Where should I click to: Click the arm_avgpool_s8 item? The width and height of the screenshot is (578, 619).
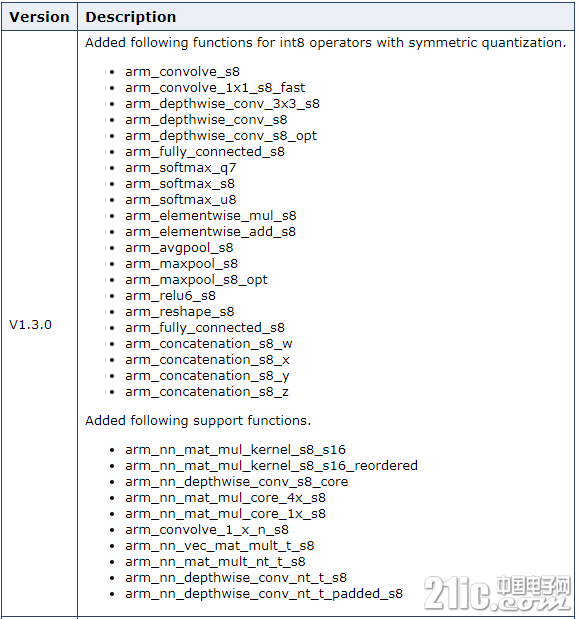(179, 248)
